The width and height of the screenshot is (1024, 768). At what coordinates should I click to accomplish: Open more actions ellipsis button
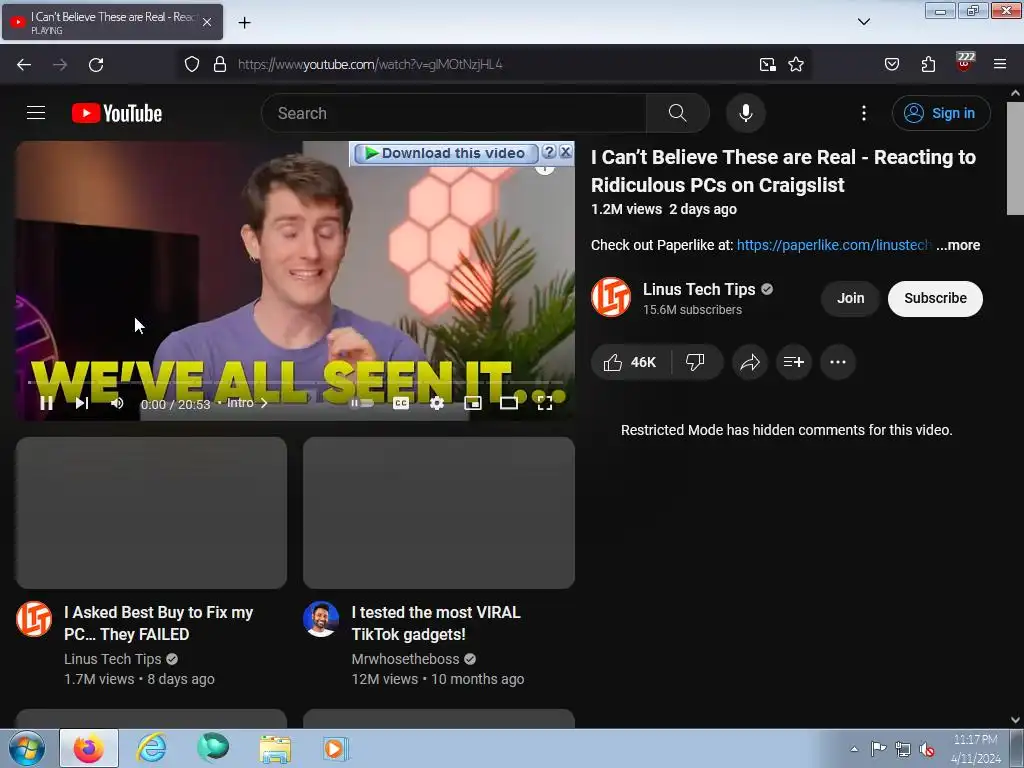(838, 362)
